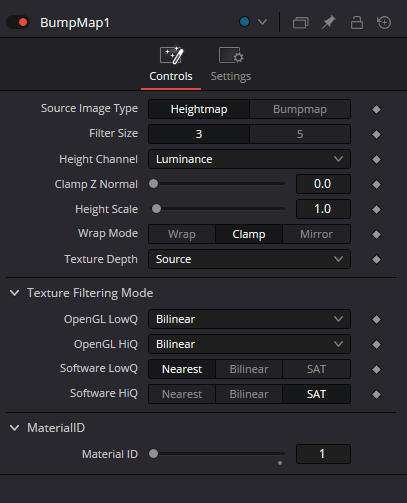This screenshot has width=407, height=503.
Task: Click the default marker dot under Material ID slider
Action: [280, 463]
